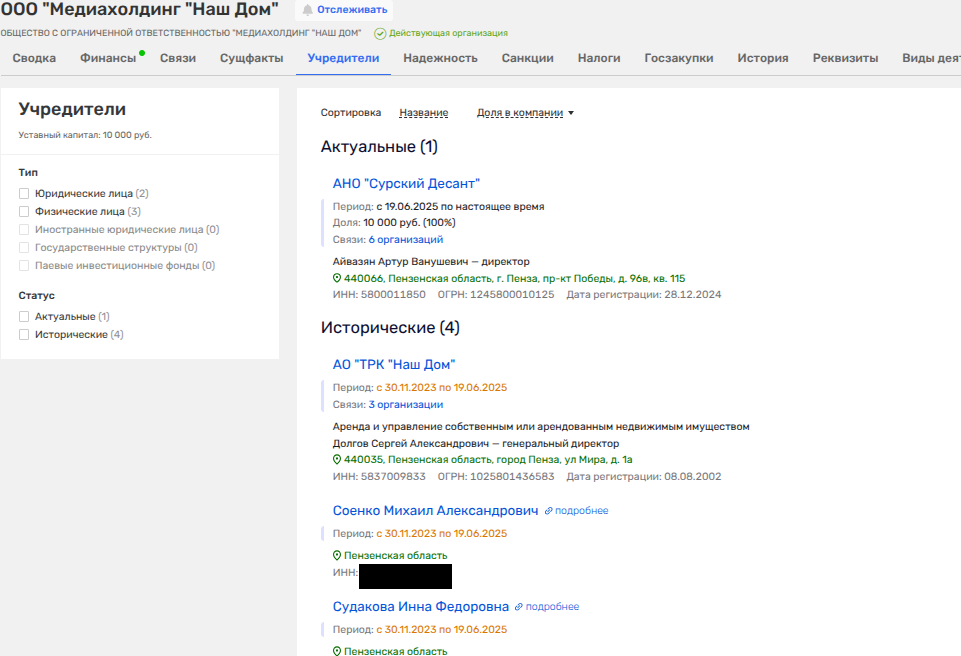Open the Госзакупки tab
The width and height of the screenshot is (961, 656).
(679, 58)
